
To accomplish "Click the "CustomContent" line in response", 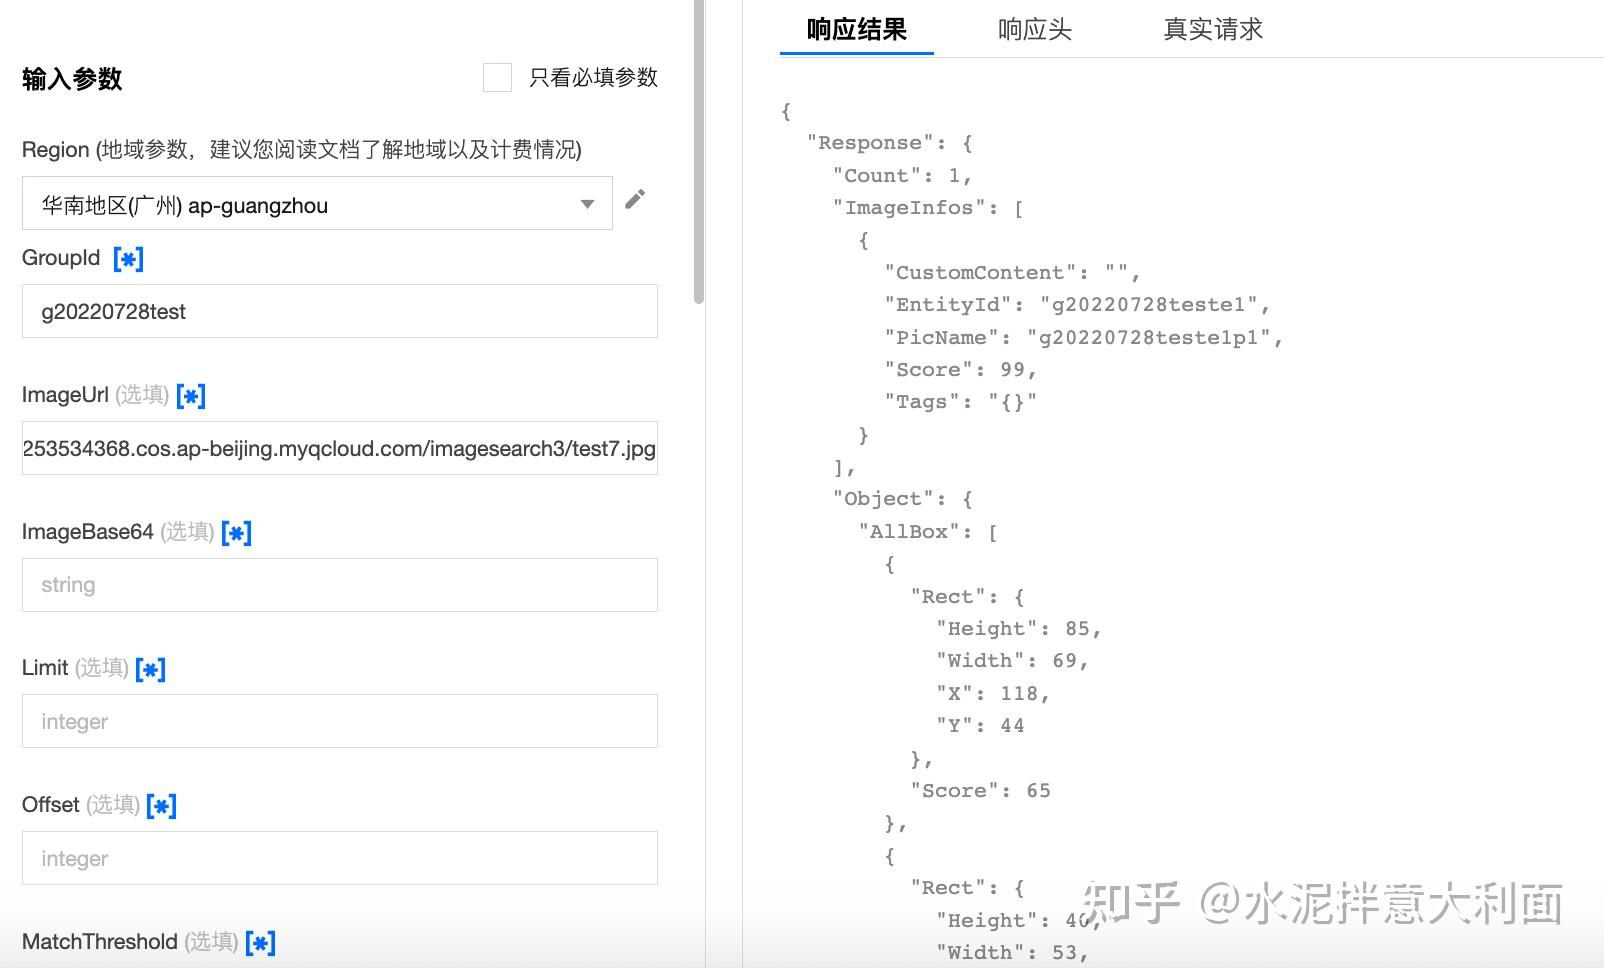I will tap(1012, 273).
